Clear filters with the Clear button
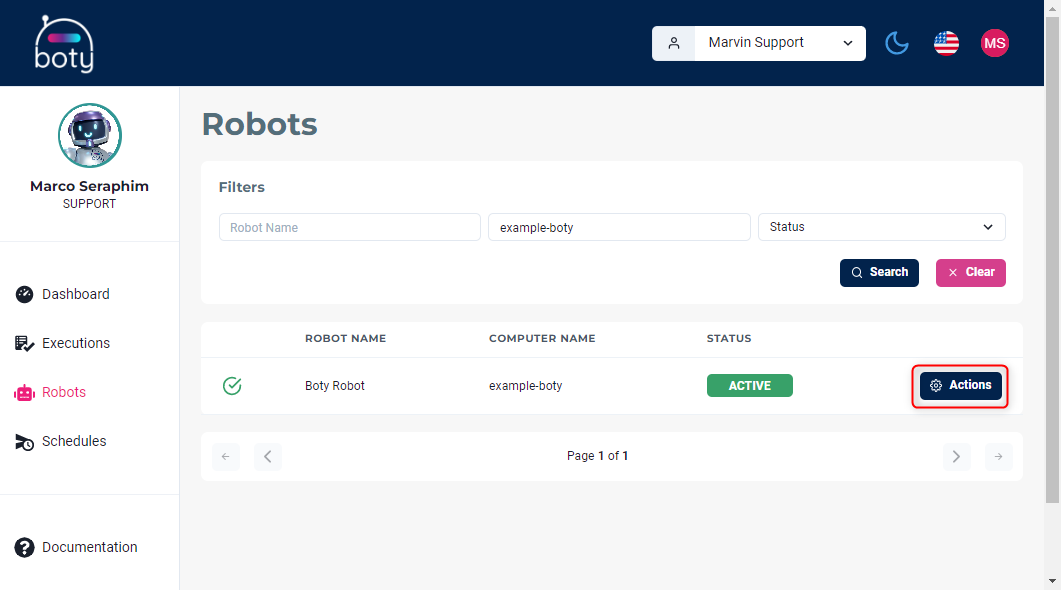This screenshot has width=1061, height=590. [x=970, y=273]
